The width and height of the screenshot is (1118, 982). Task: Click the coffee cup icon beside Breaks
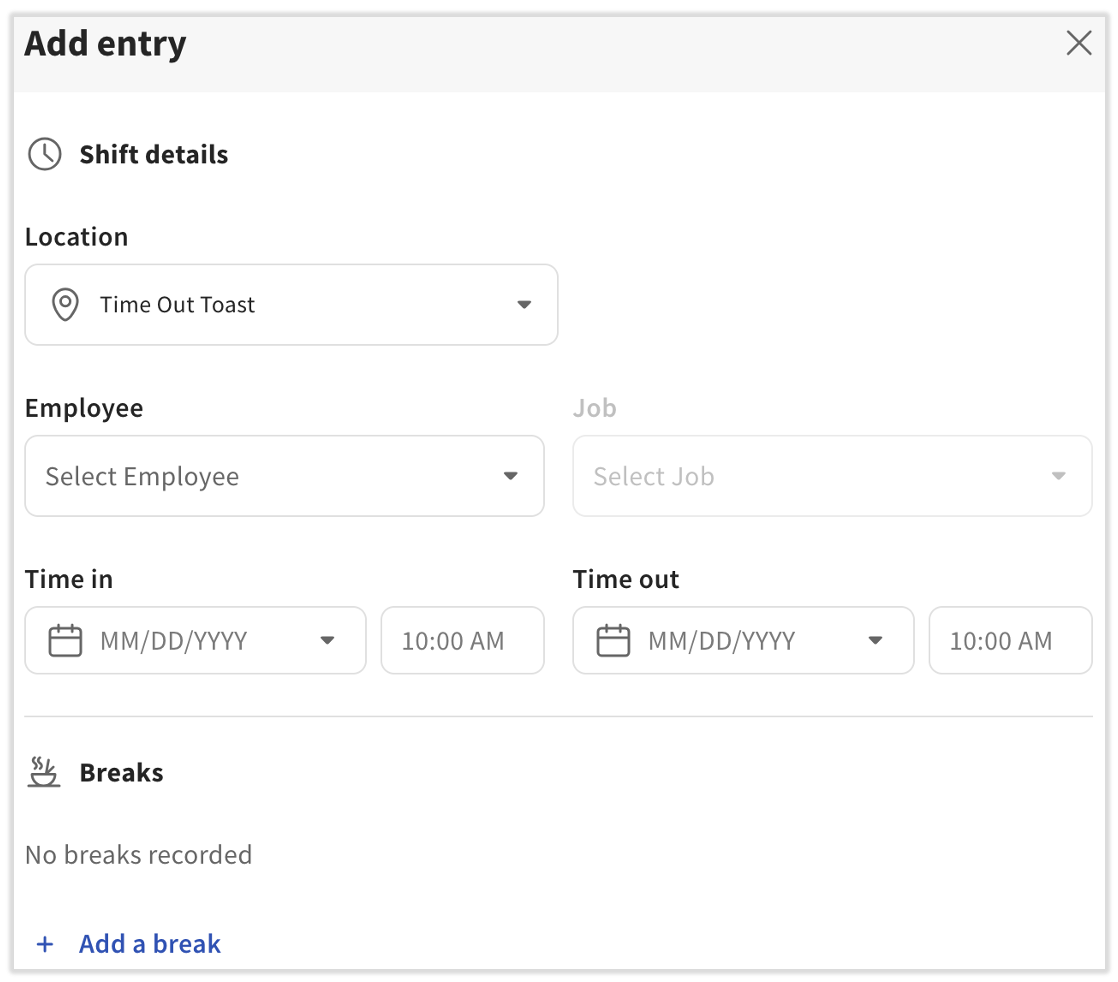[44, 771]
